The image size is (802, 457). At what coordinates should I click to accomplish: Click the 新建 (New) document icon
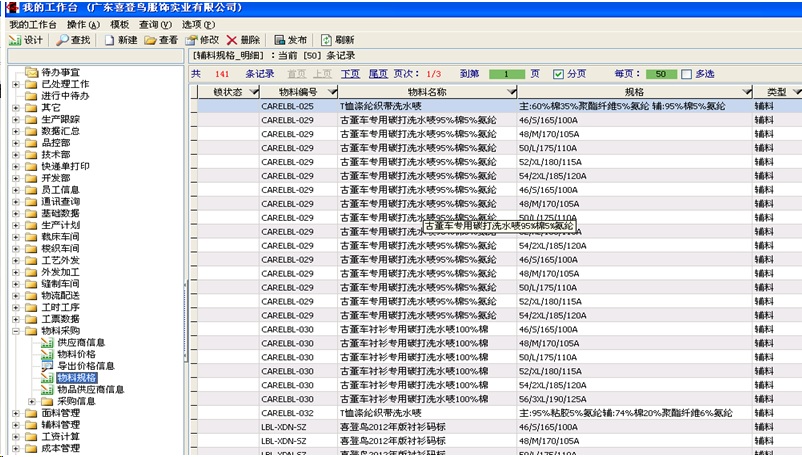(x=109, y=40)
